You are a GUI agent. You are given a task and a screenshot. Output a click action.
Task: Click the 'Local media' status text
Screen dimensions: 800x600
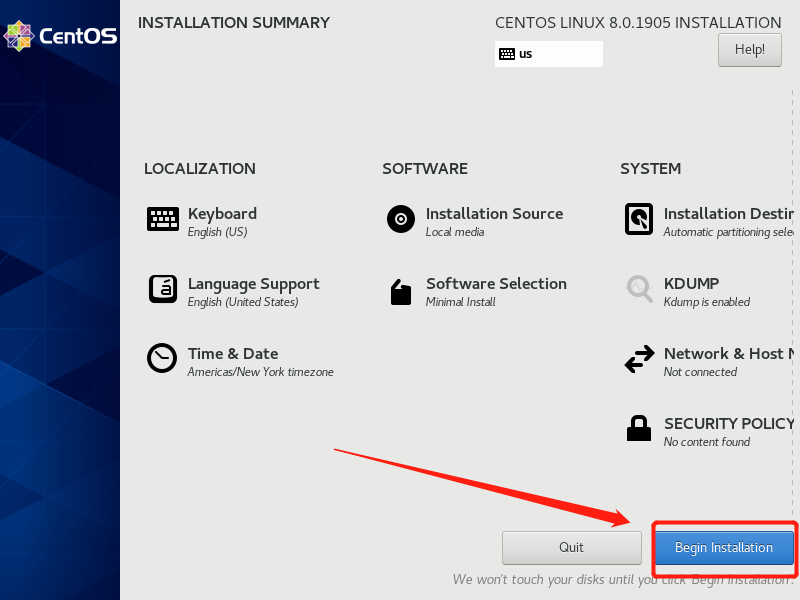coord(455,232)
